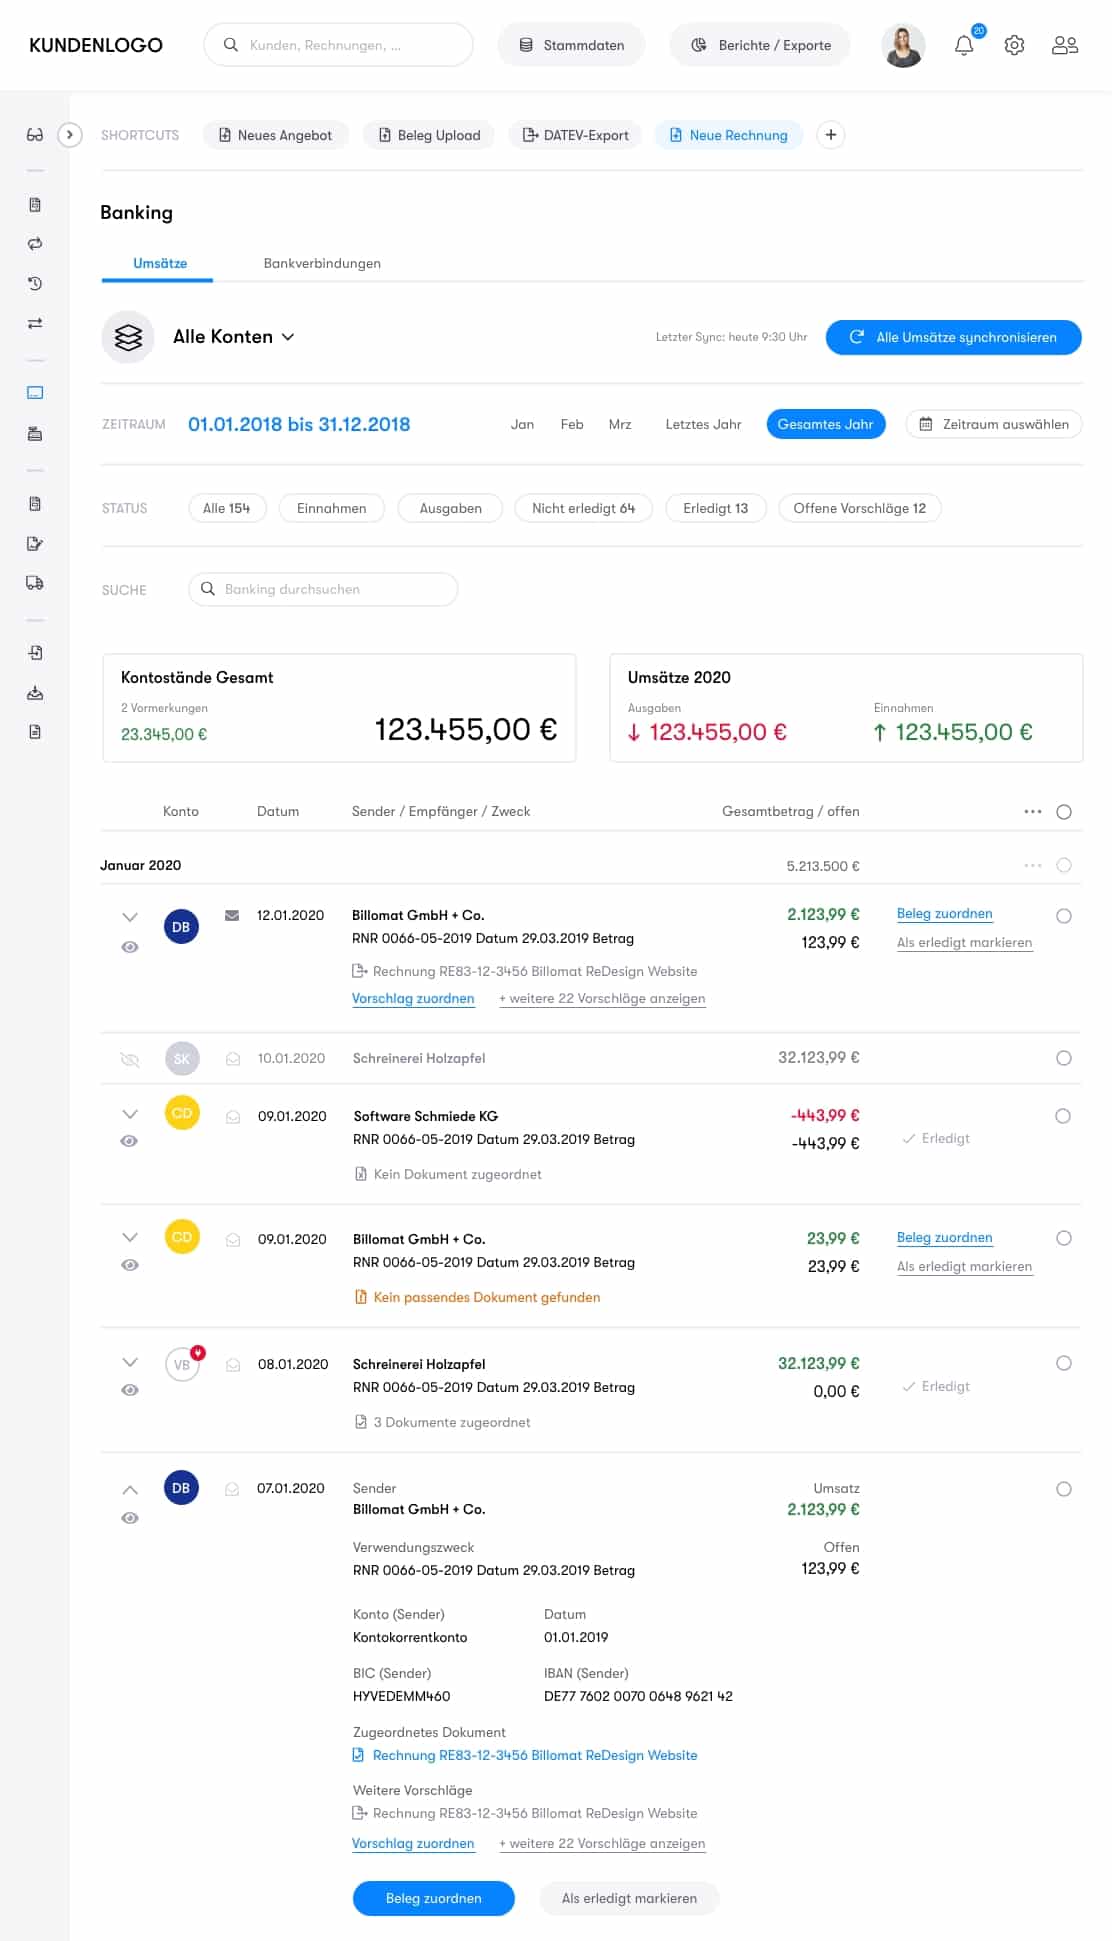Viewport: 1112px width, 1941px height.
Task: Filter by Nicht erledigt 64 status
Action: (x=583, y=508)
